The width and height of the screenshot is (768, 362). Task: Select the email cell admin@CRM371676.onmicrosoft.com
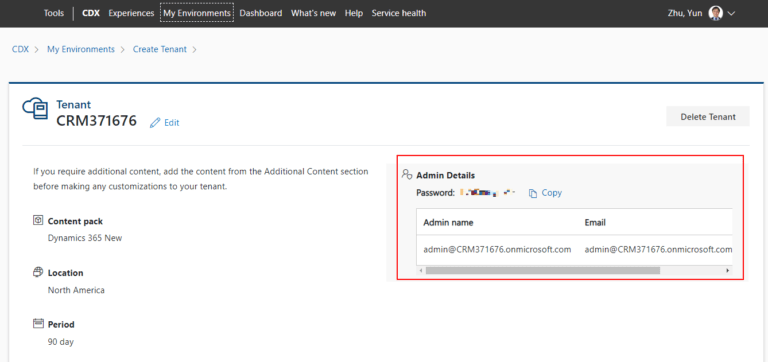click(658, 249)
